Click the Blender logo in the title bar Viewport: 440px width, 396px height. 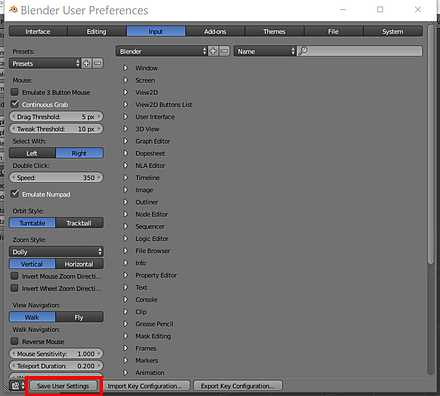click(13, 9)
